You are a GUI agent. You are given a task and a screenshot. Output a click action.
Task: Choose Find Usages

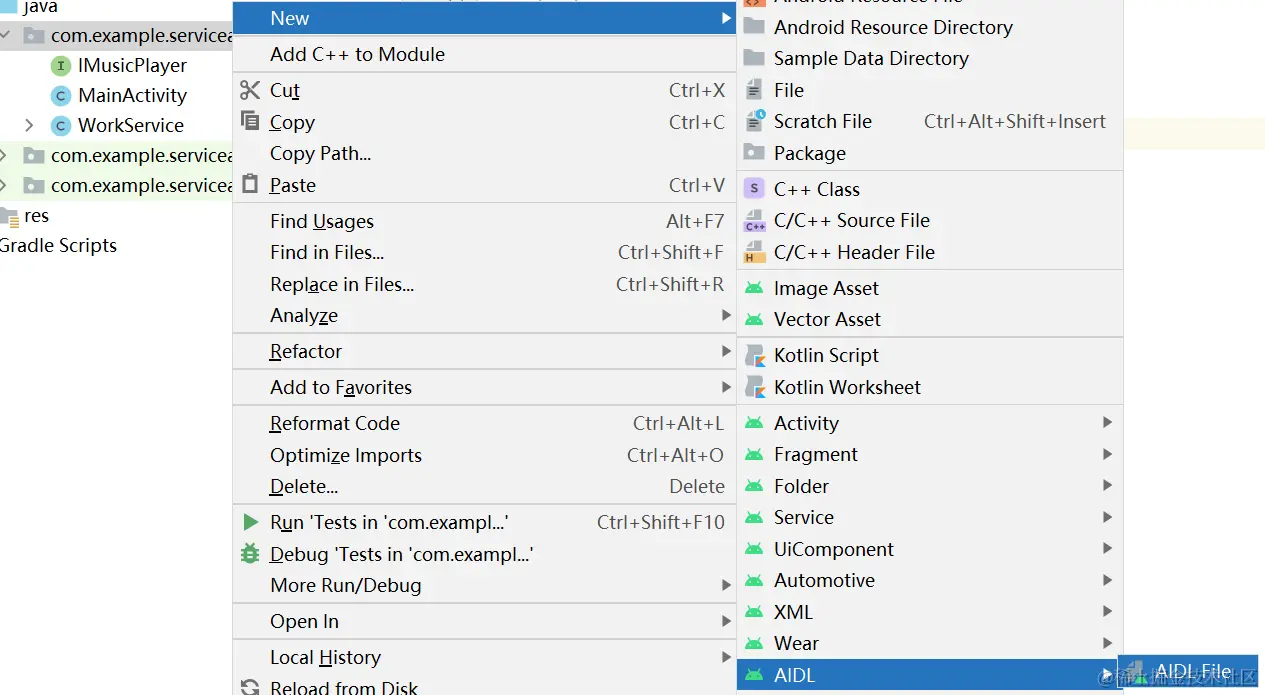click(x=484, y=221)
